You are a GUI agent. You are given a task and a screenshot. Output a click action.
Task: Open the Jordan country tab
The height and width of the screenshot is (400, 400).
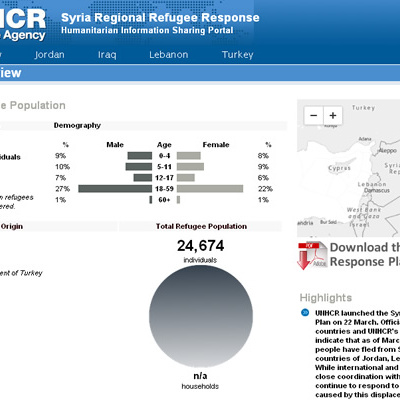(50, 55)
